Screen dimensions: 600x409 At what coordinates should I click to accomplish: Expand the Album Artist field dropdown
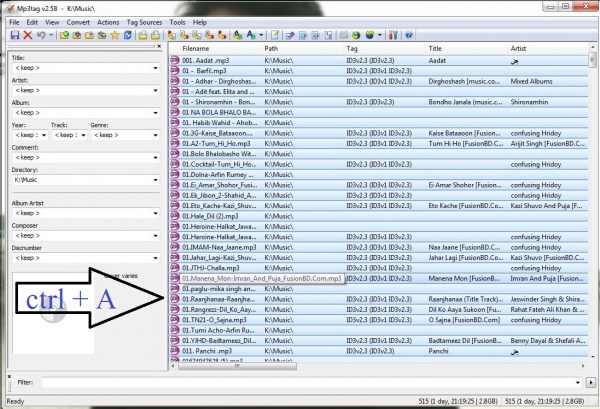coord(155,213)
